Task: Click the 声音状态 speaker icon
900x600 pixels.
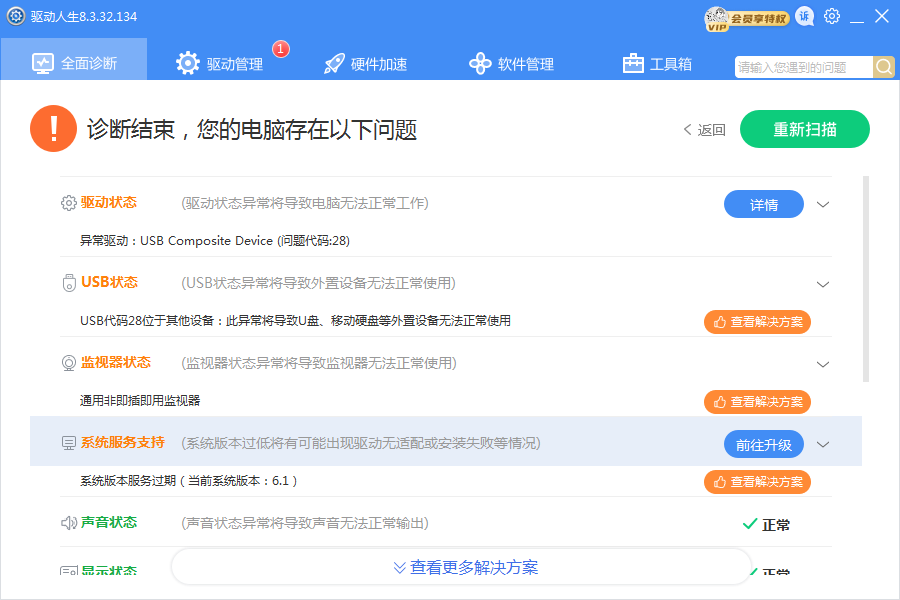Action: 68,522
